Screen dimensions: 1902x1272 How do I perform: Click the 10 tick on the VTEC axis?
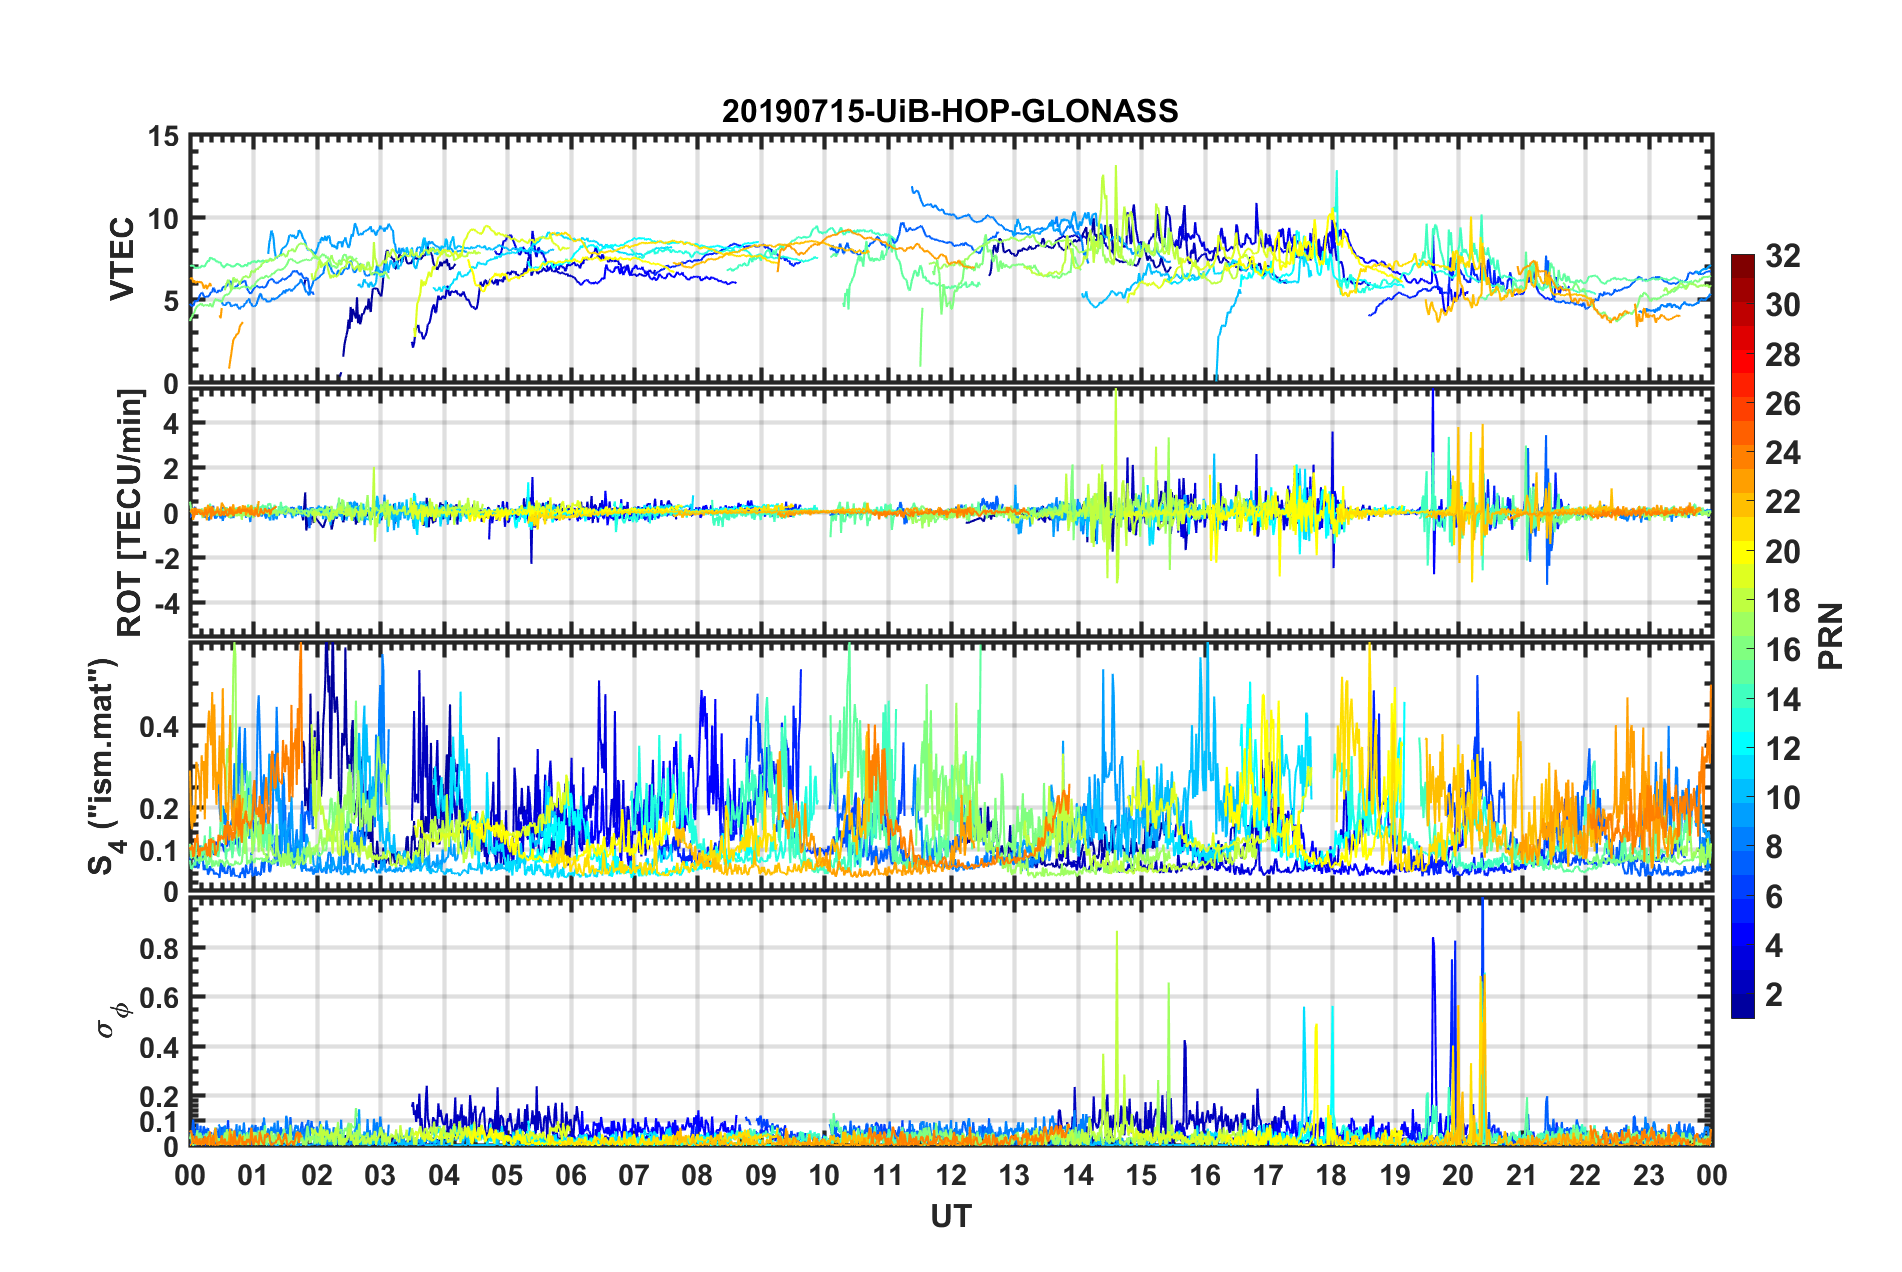pyautogui.click(x=163, y=218)
